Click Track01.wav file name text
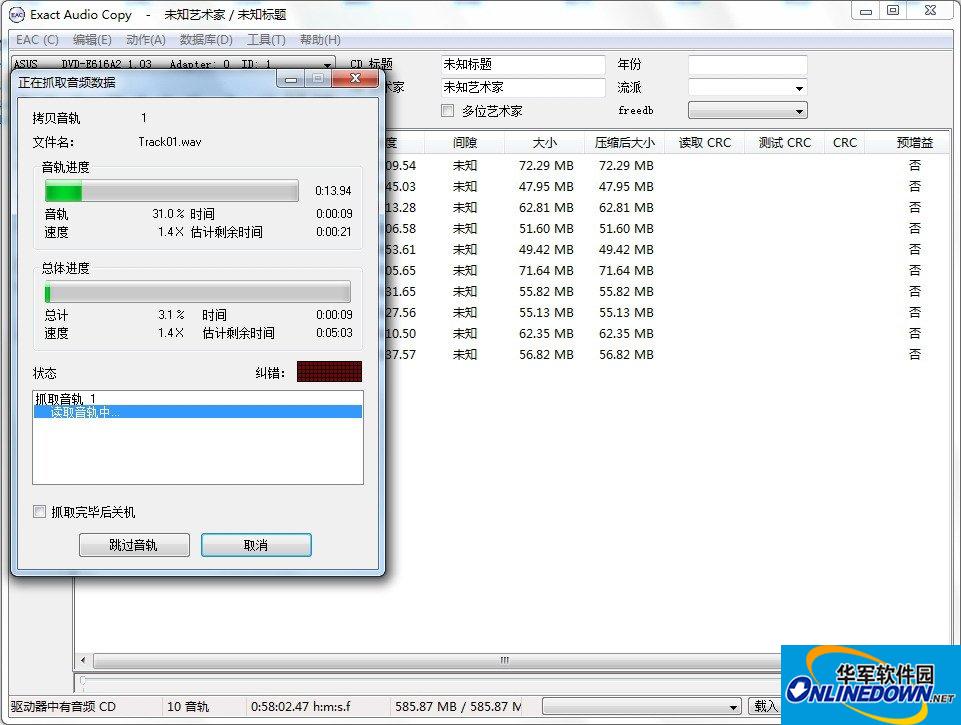The width and height of the screenshot is (961, 725). coord(170,142)
